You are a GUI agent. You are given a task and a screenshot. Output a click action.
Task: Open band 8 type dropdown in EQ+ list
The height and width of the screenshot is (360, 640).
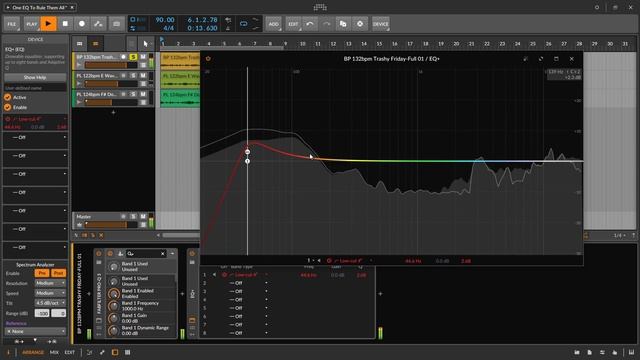click(x=248, y=333)
